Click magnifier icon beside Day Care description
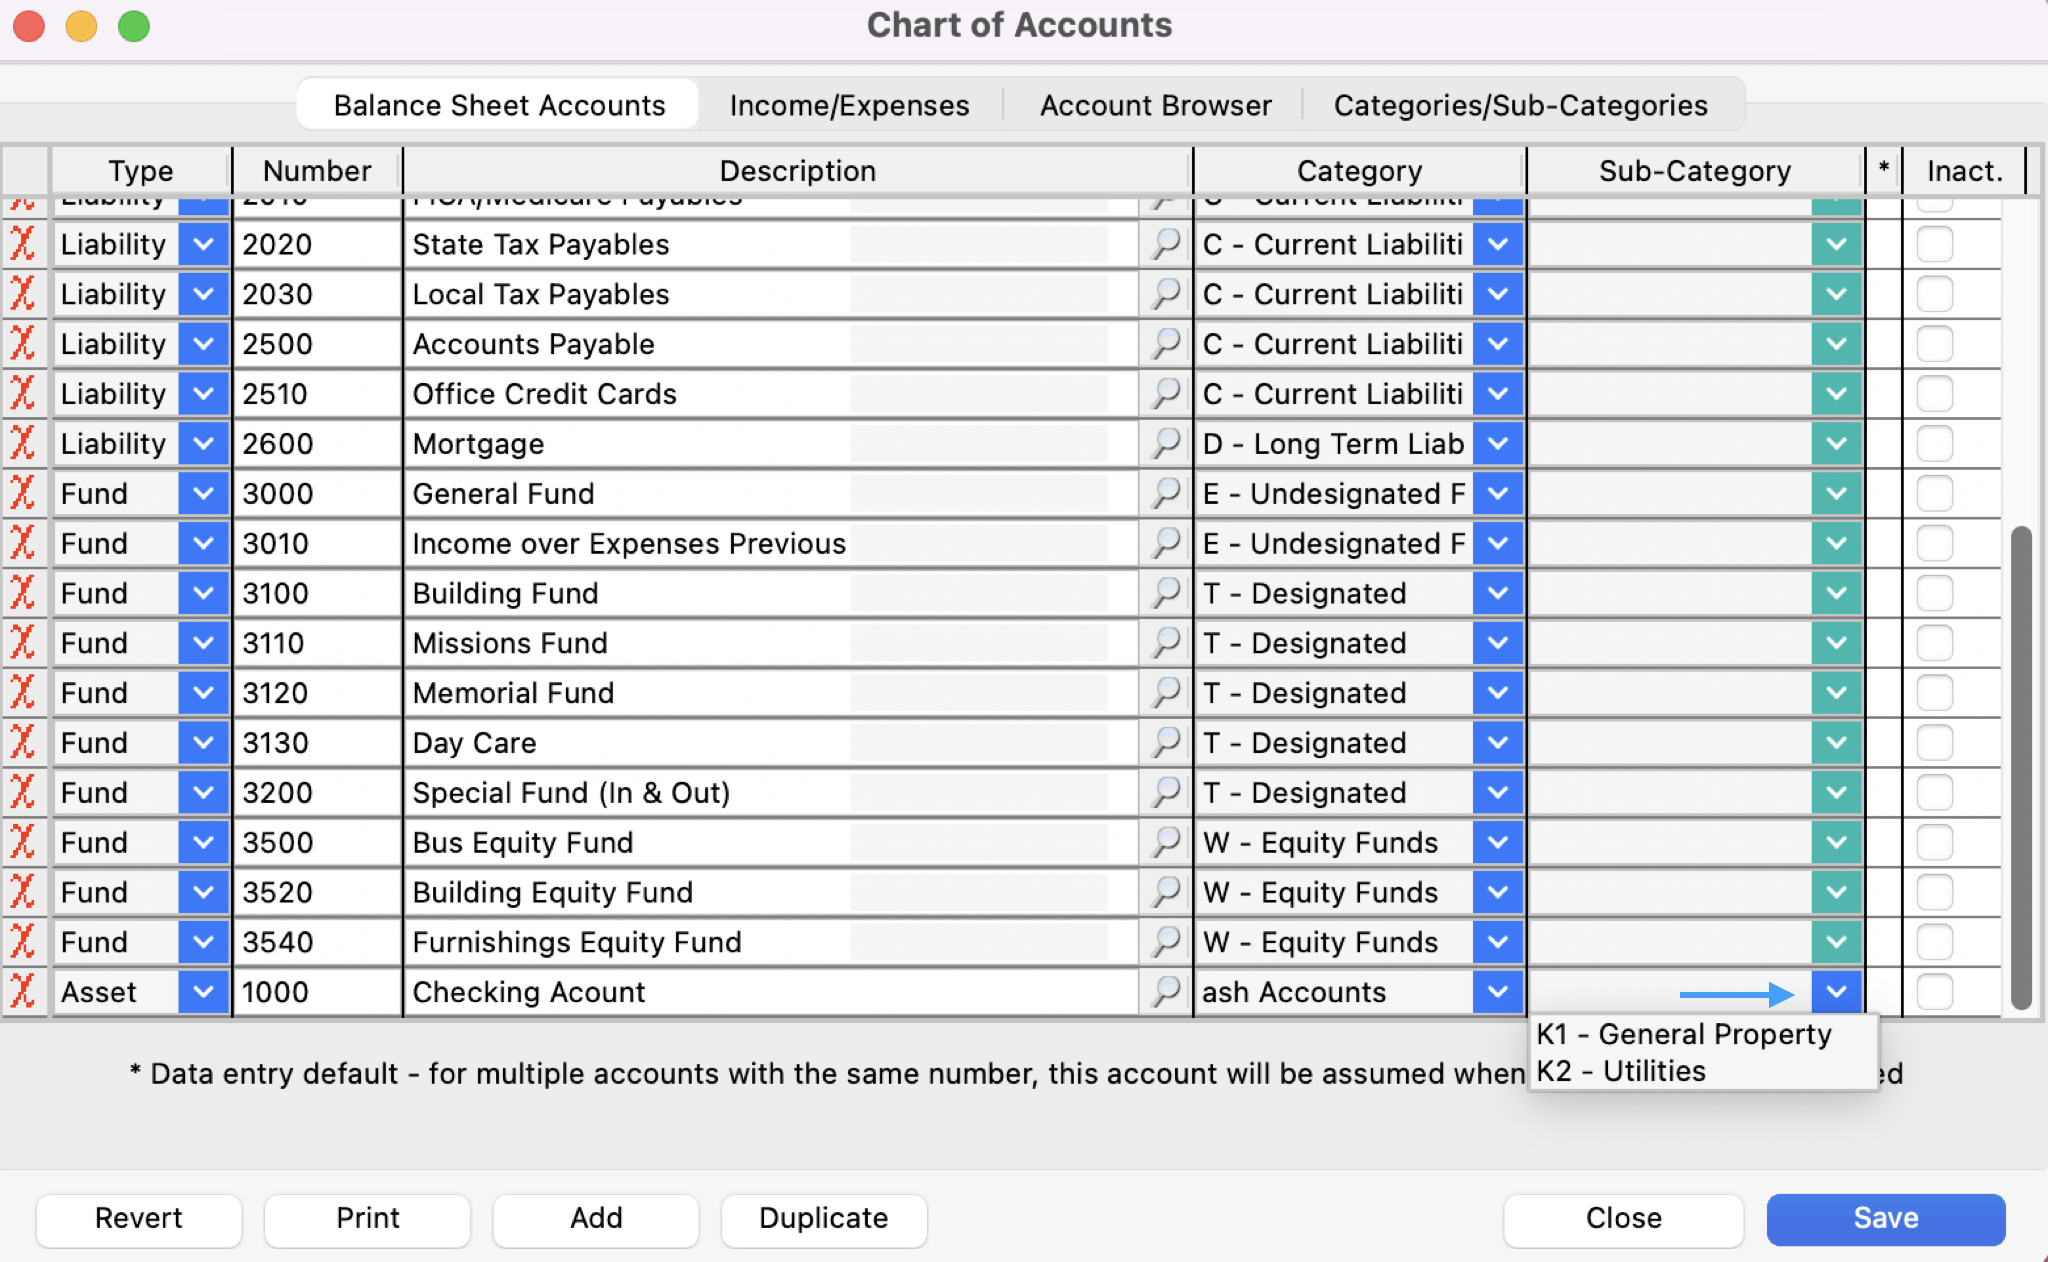 pos(1165,742)
